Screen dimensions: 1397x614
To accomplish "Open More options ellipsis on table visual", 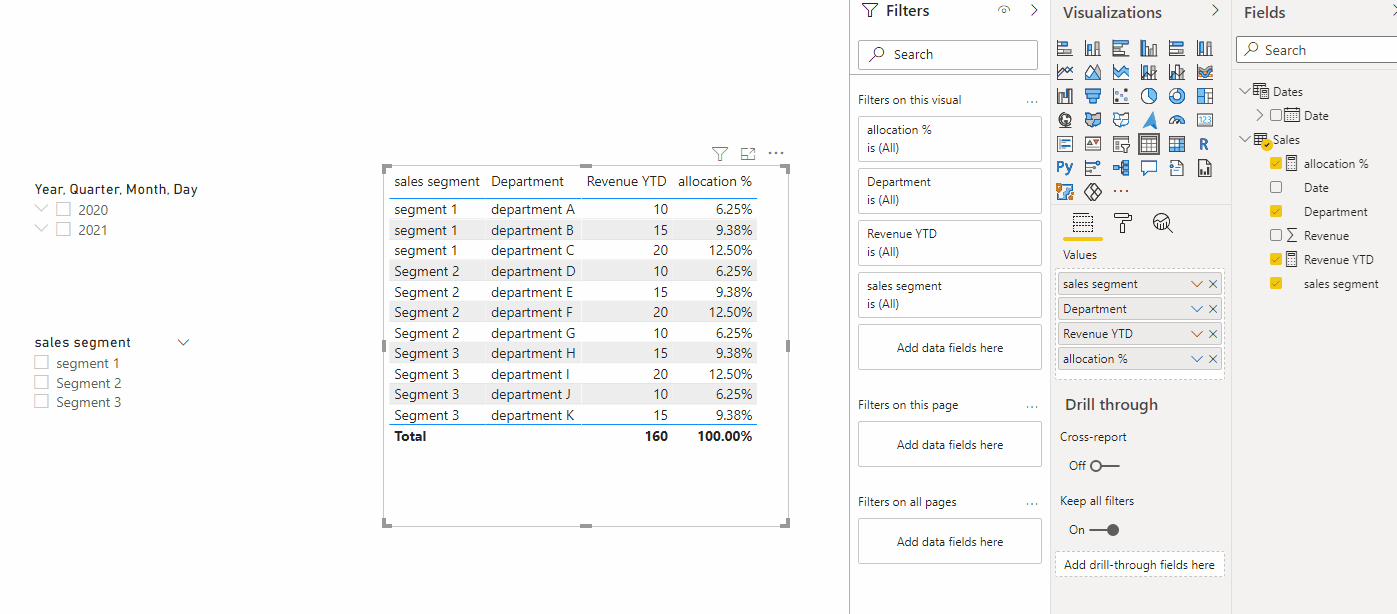I will coord(776,153).
